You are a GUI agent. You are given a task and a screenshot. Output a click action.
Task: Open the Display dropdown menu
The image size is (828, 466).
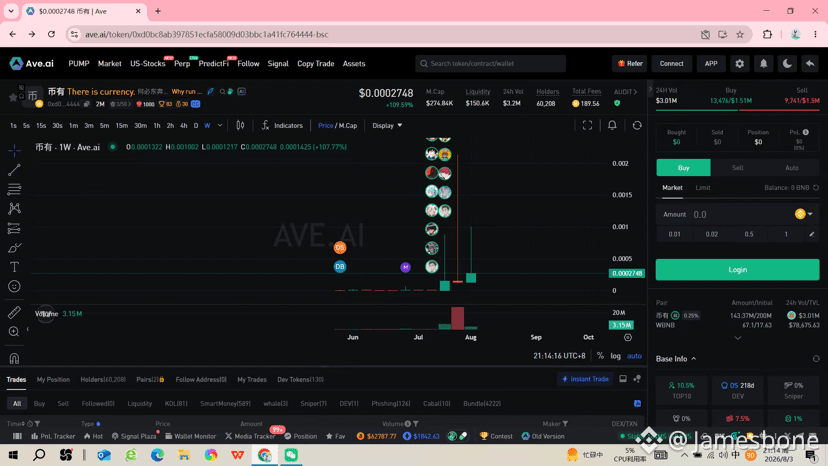point(387,125)
